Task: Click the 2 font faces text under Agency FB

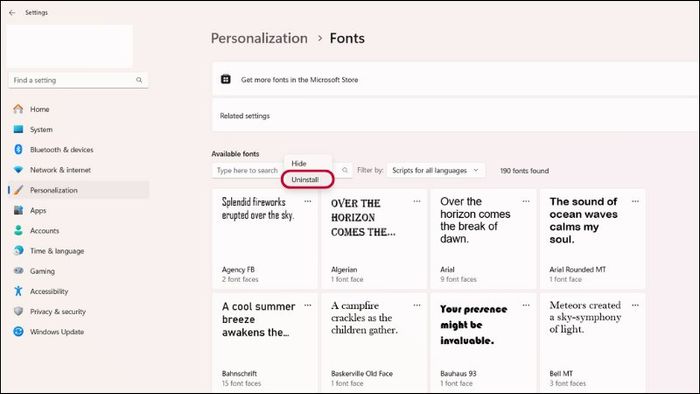Action: tap(240, 280)
